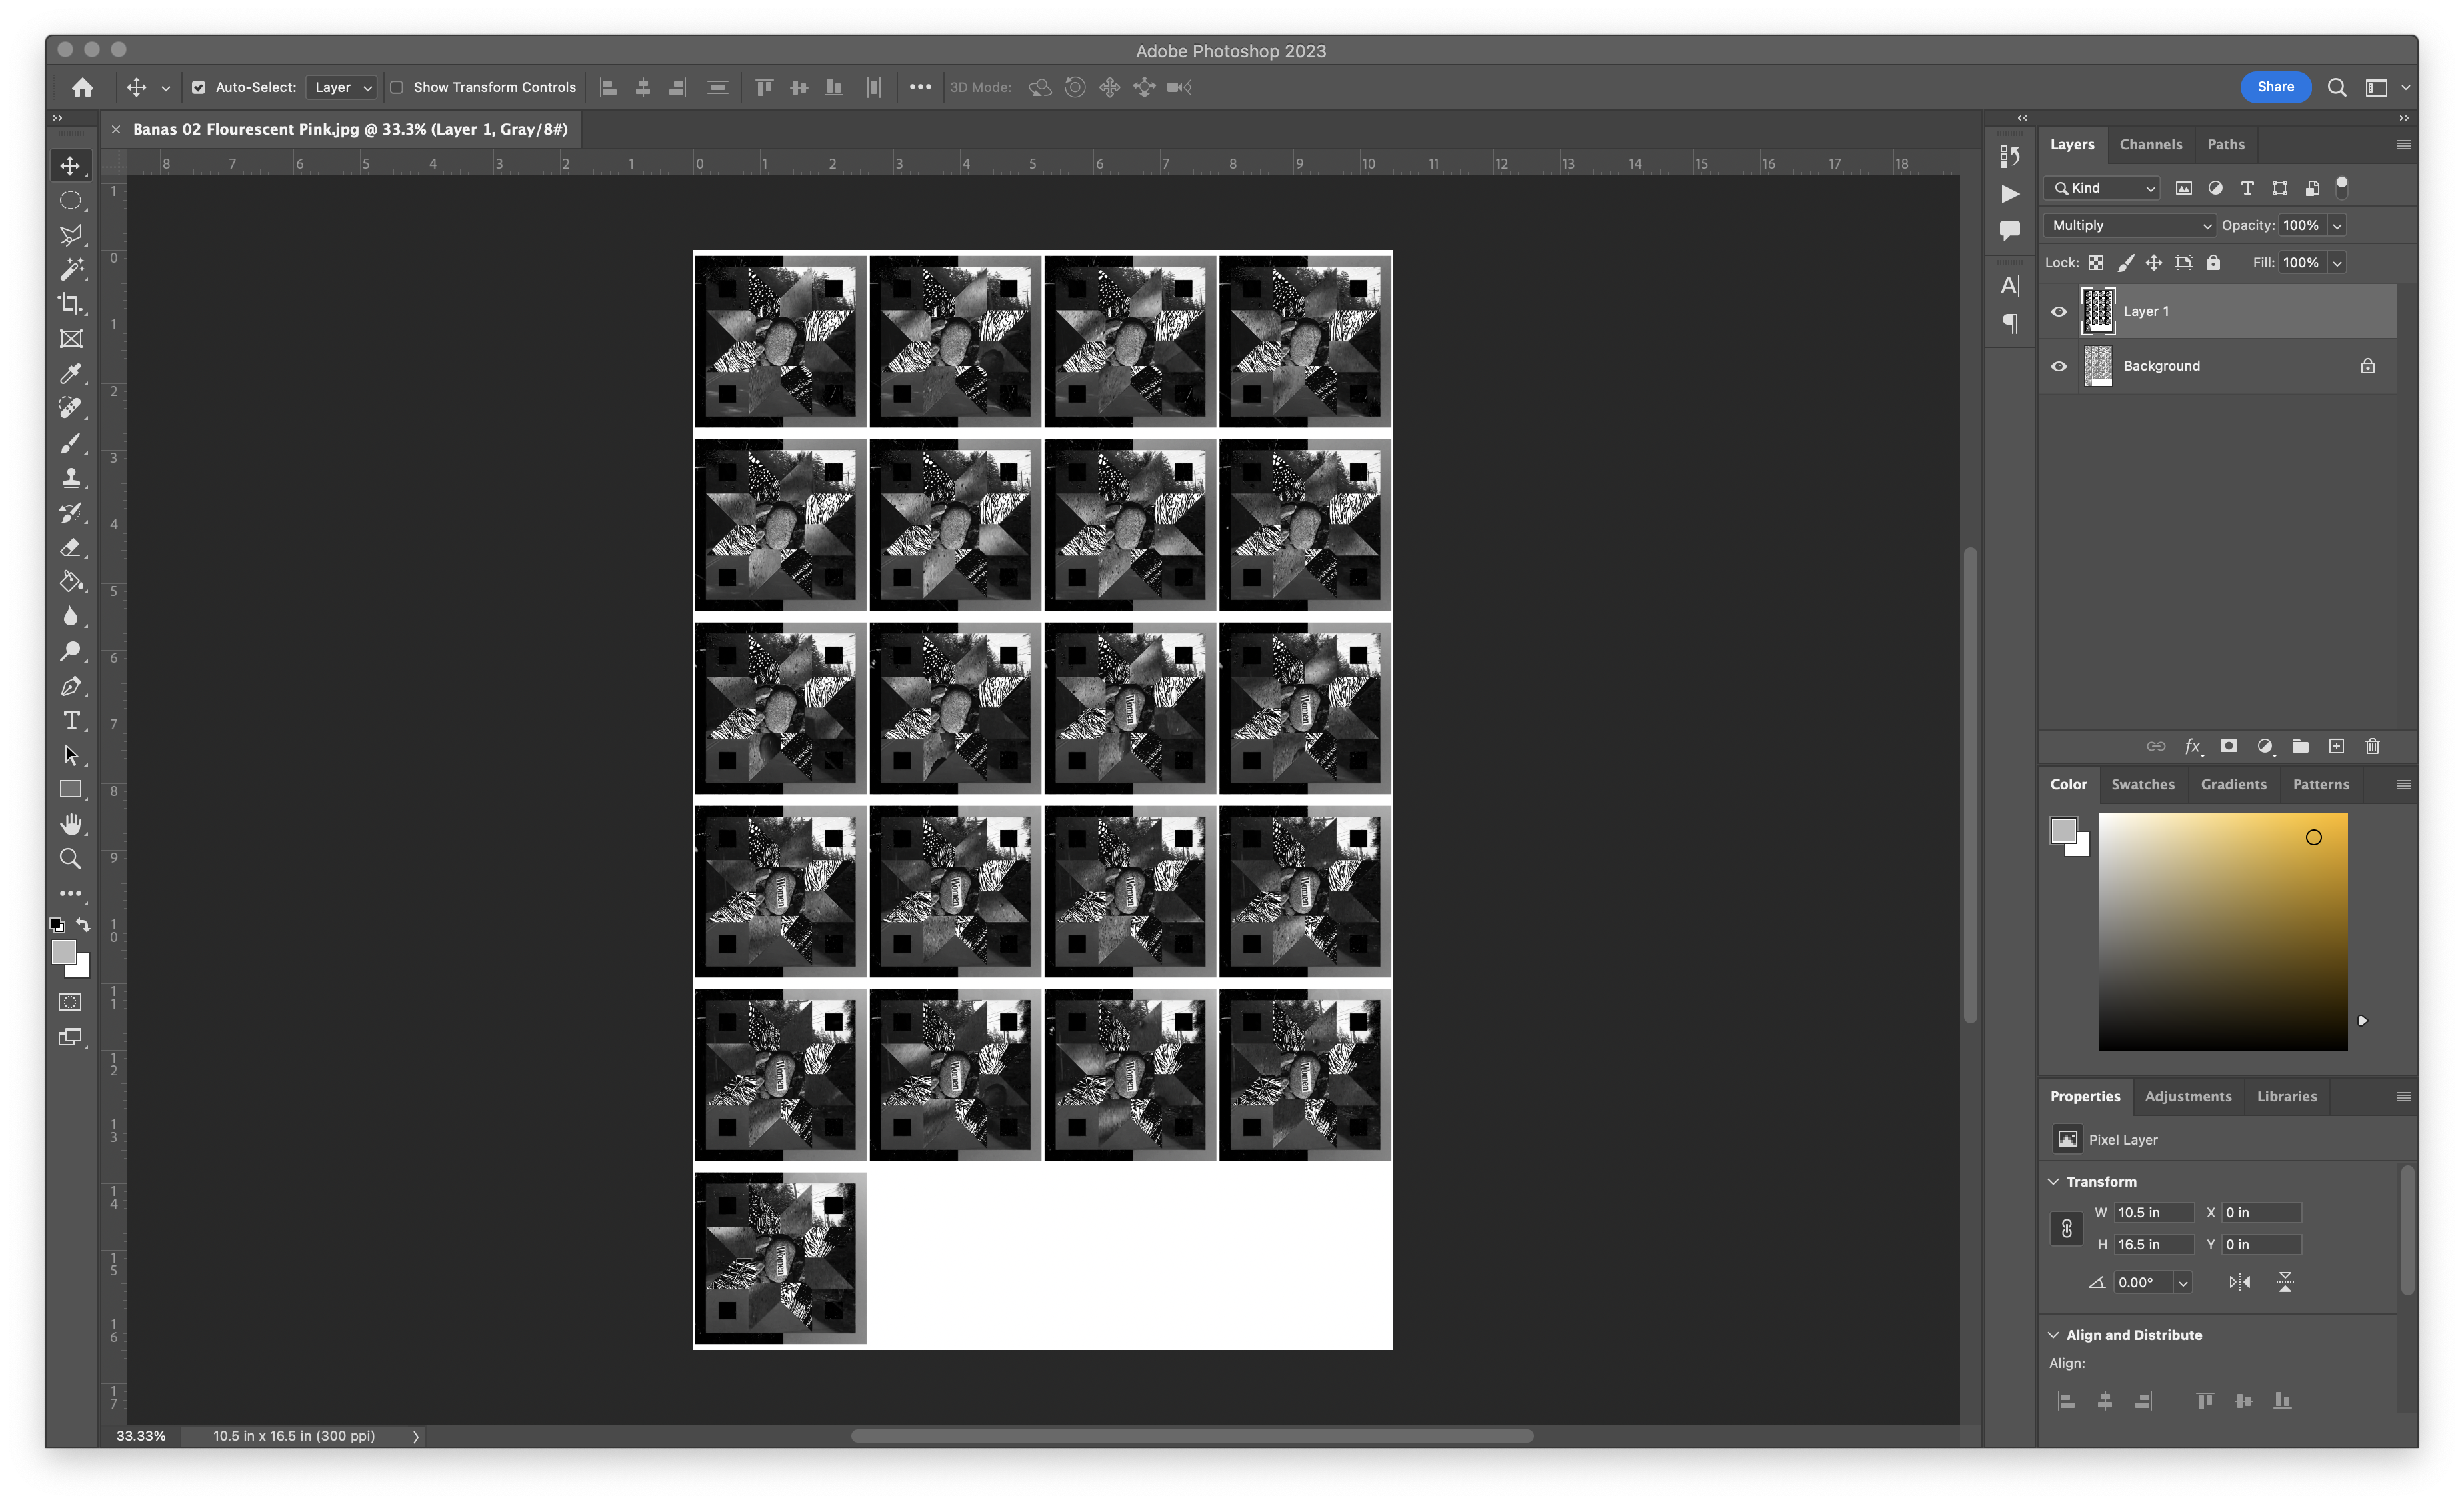Hide the Background layer visibility eye
The height and width of the screenshot is (1504, 2464).
2058,366
